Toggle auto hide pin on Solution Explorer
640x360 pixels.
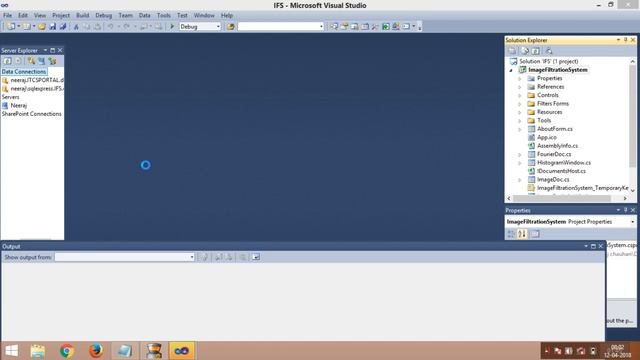click(625, 40)
